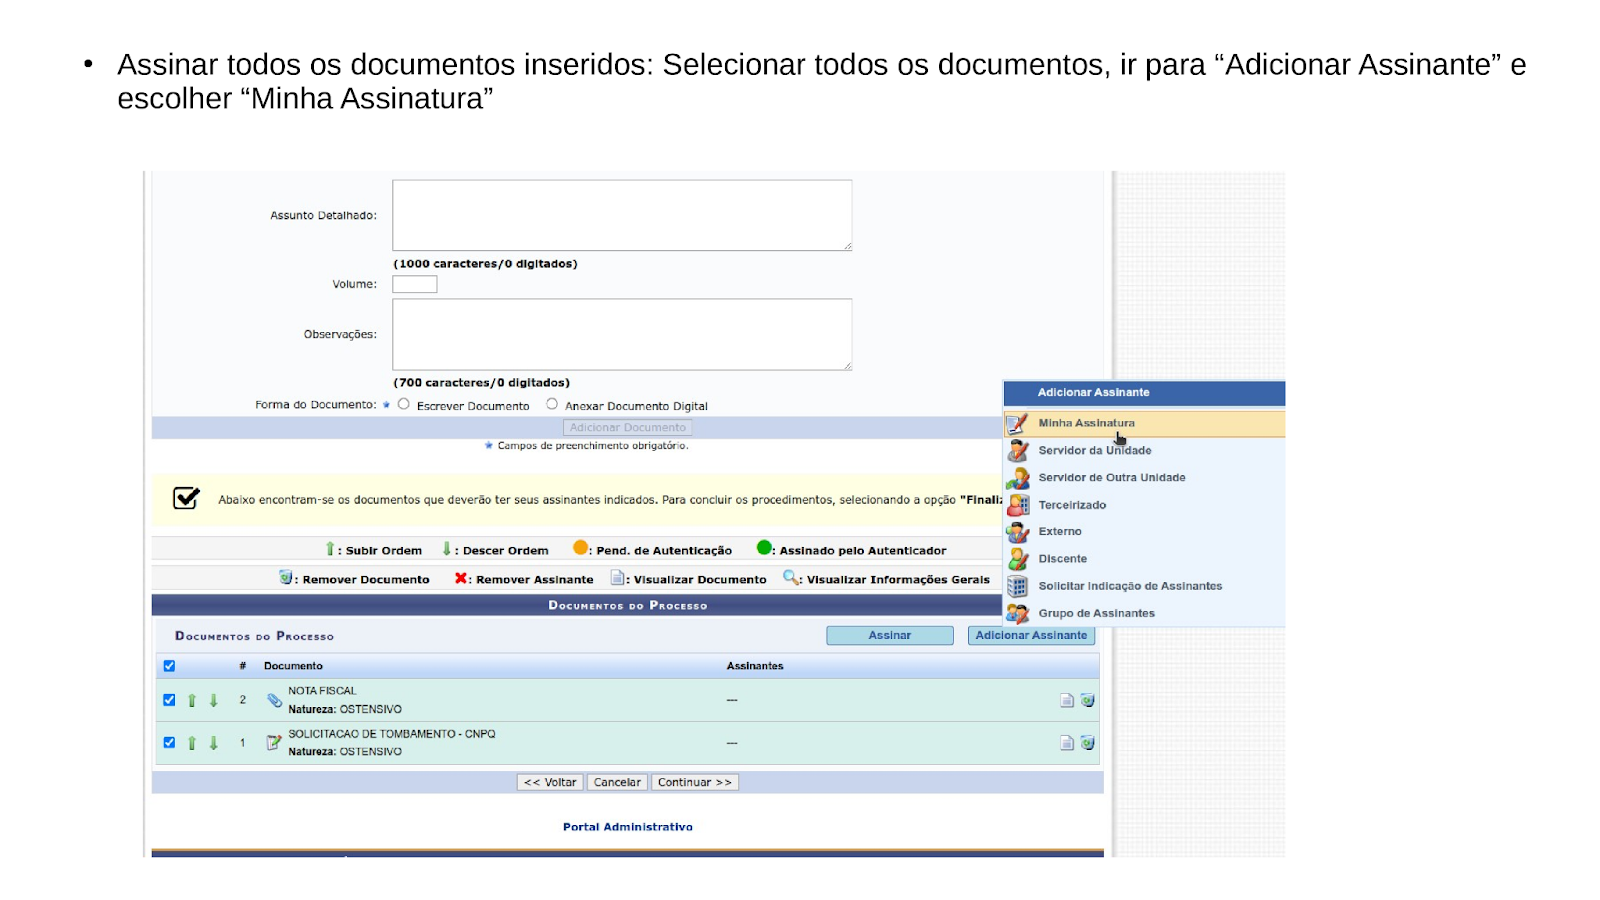
Task: Click the Voltar button
Action: click(x=550, y=783)
